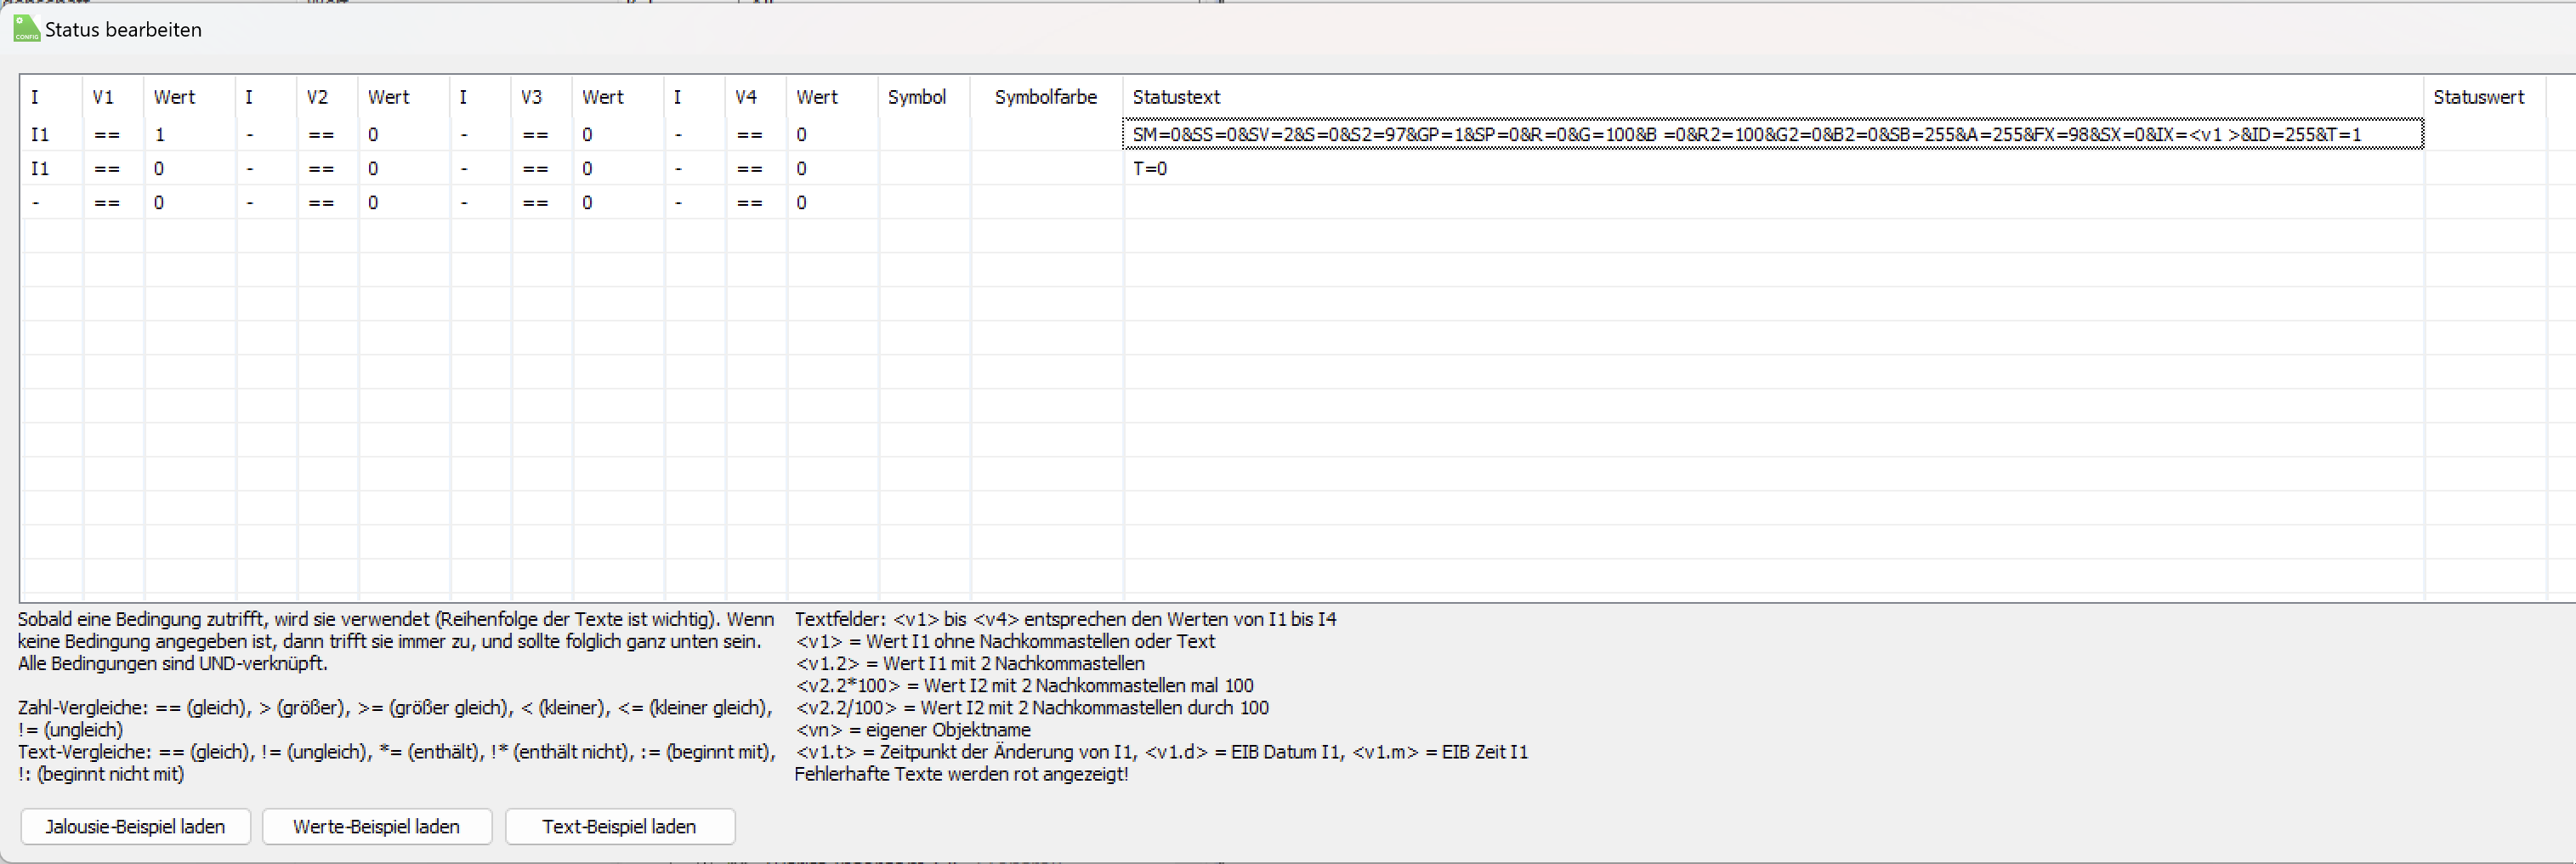Open the dash input selector in third row
Image resolution: width=2576 pixels, height=864 pixels.
pos(37,202)
